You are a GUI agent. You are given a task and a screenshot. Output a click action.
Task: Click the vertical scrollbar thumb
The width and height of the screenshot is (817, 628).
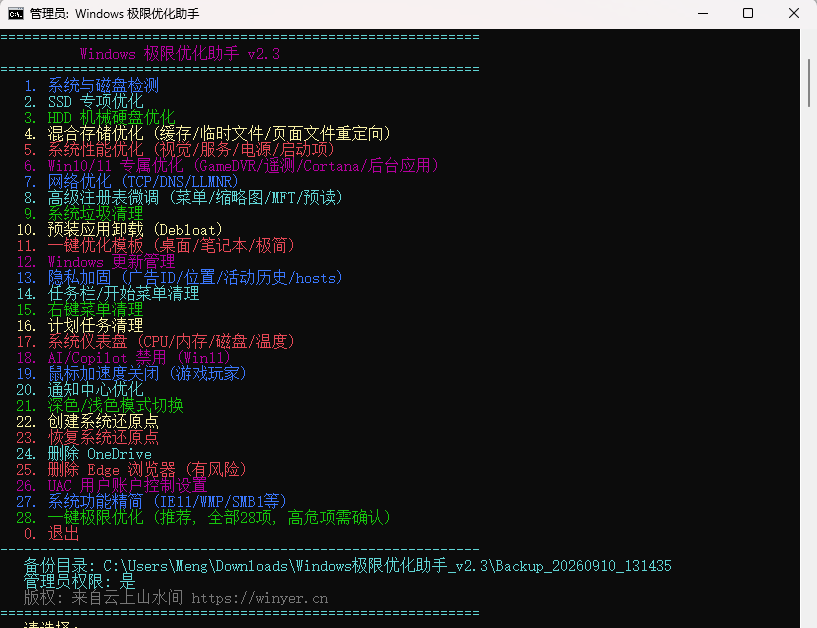[809, 83]
